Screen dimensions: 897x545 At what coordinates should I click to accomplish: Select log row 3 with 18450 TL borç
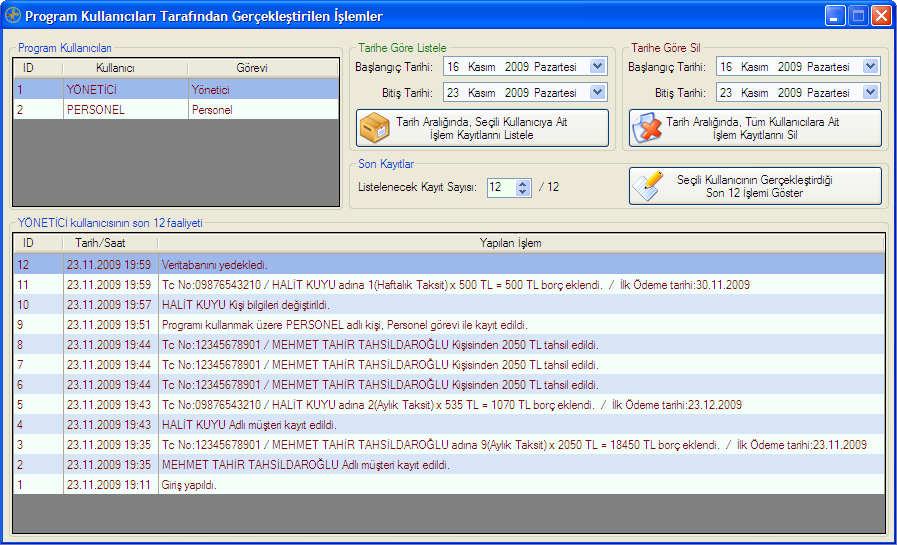click(449, 445)
